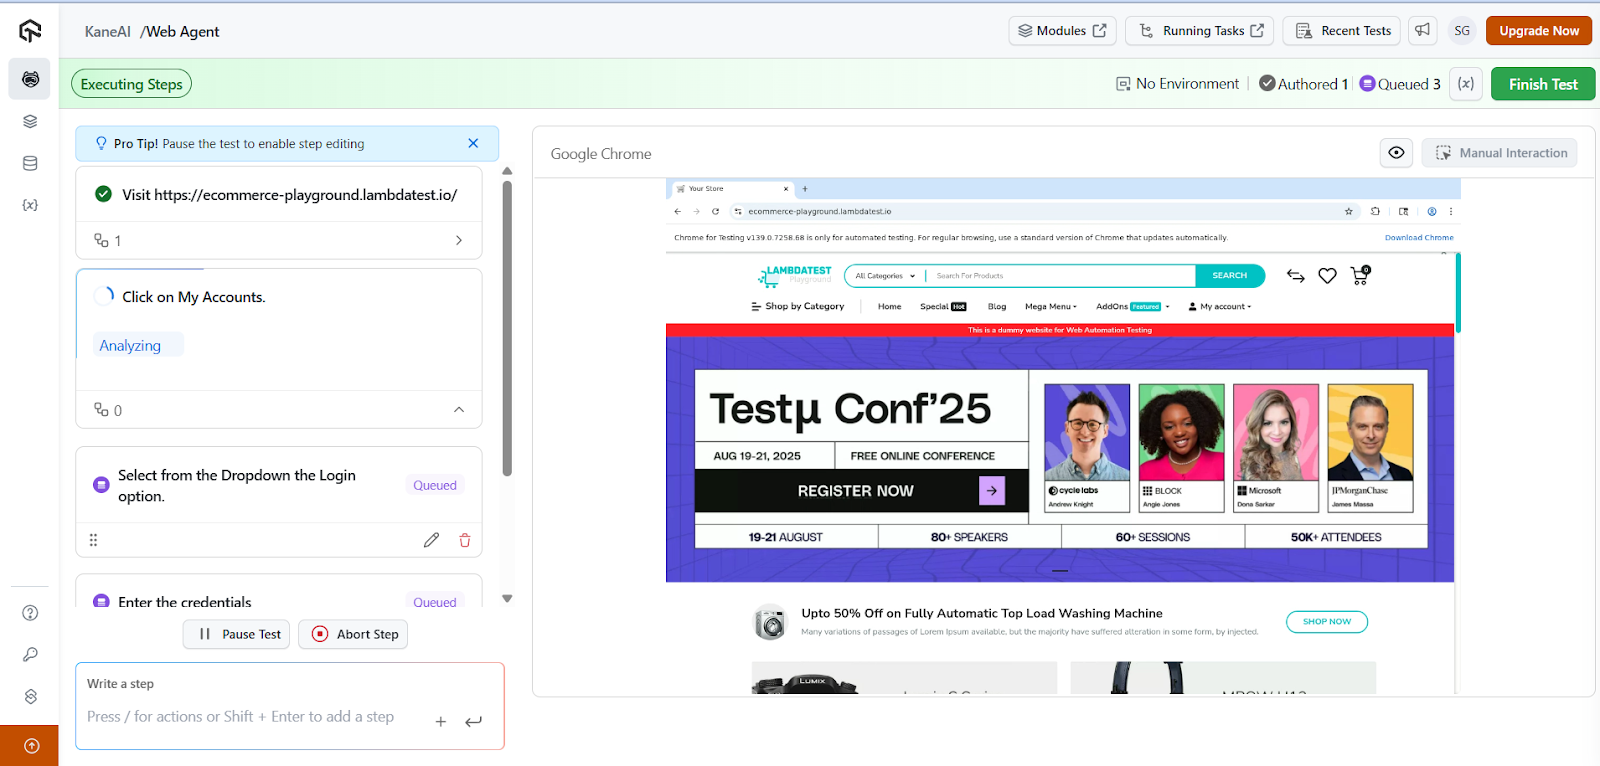Viewport: 1600px width, 766px height.
Task: Delete the Select from Dropdown step
Action: coord(465,540)
